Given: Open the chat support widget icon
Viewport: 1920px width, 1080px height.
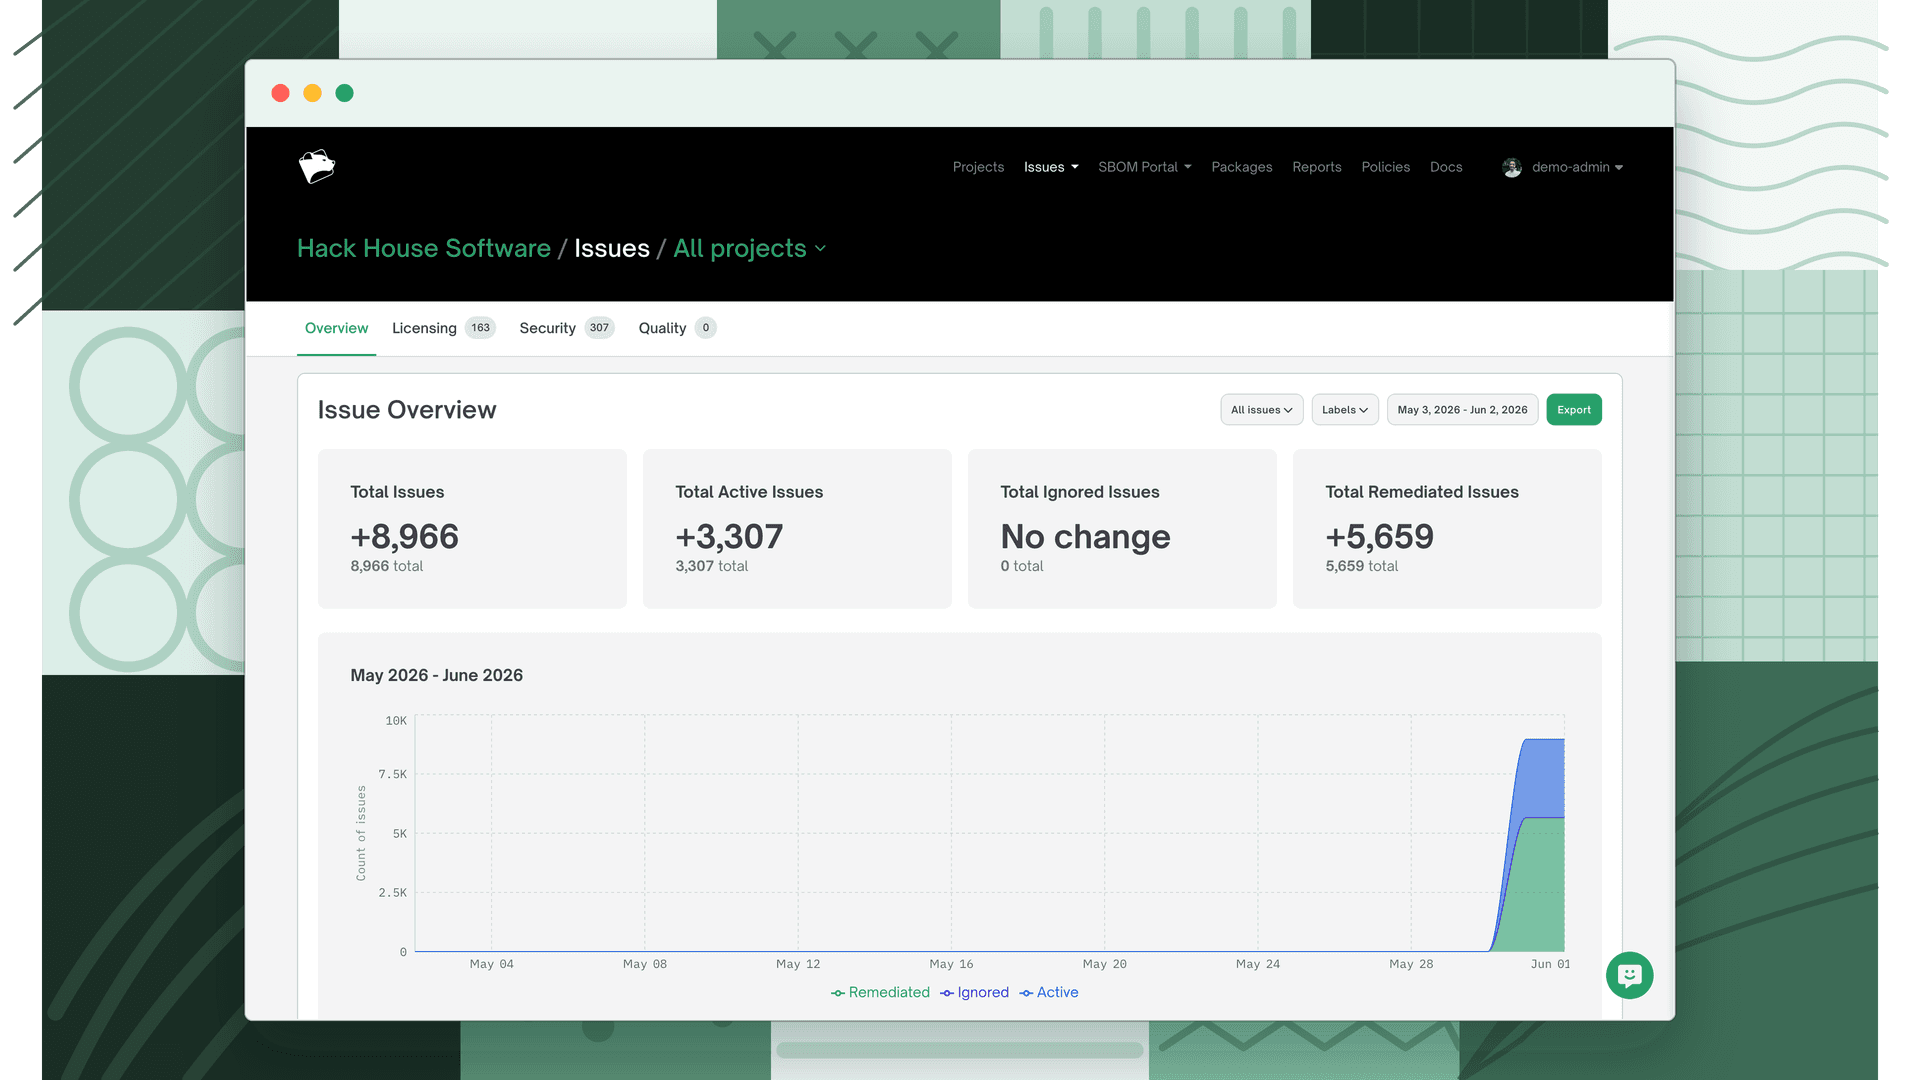Looking at the screenshot, I should click(1629, 975).
